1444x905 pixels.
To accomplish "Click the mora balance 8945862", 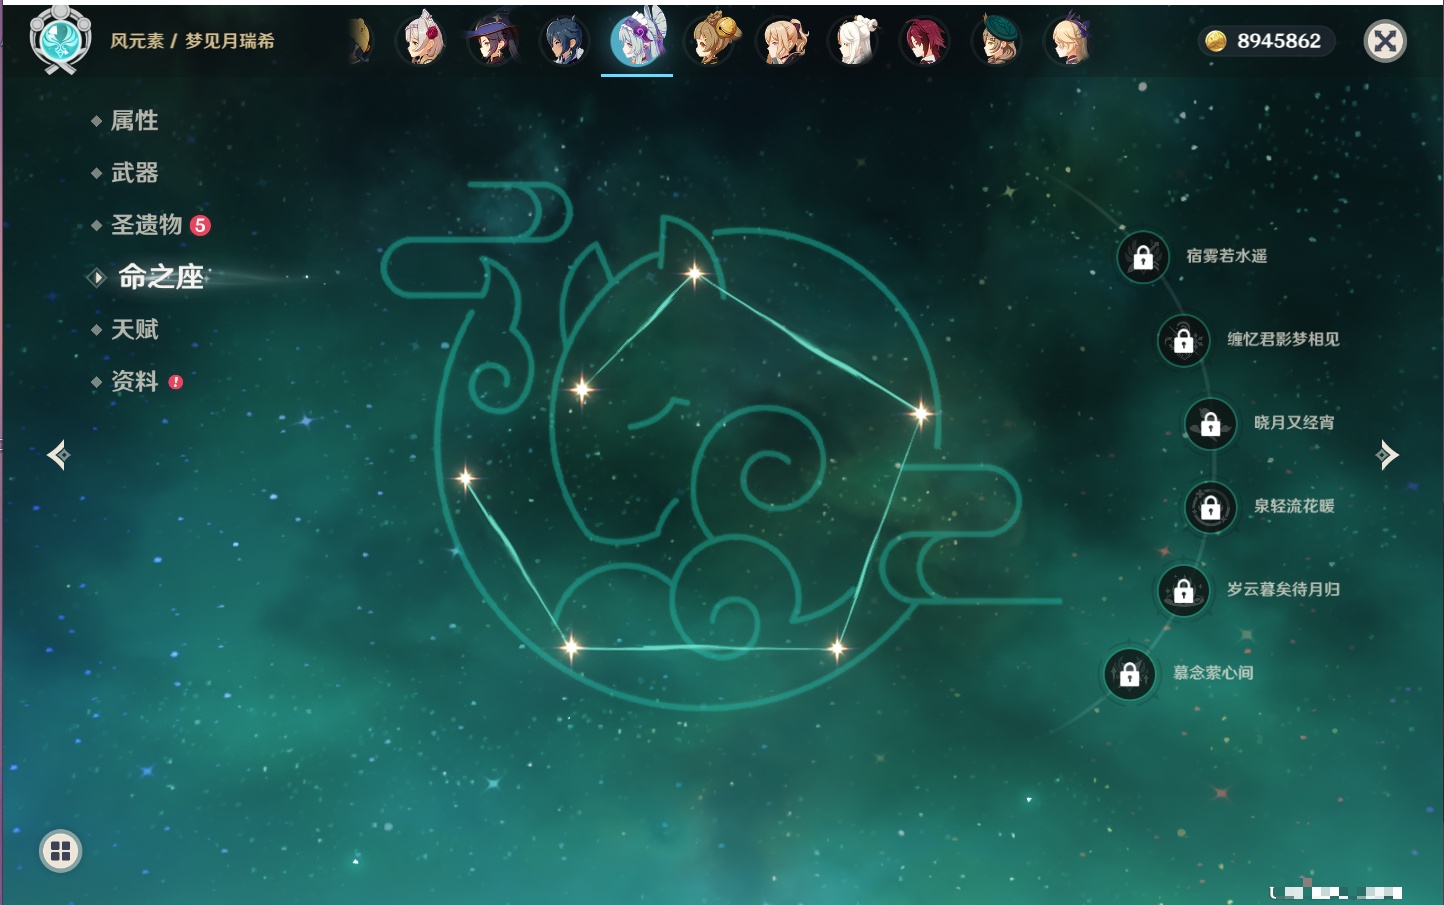I will pos(1267,41).
